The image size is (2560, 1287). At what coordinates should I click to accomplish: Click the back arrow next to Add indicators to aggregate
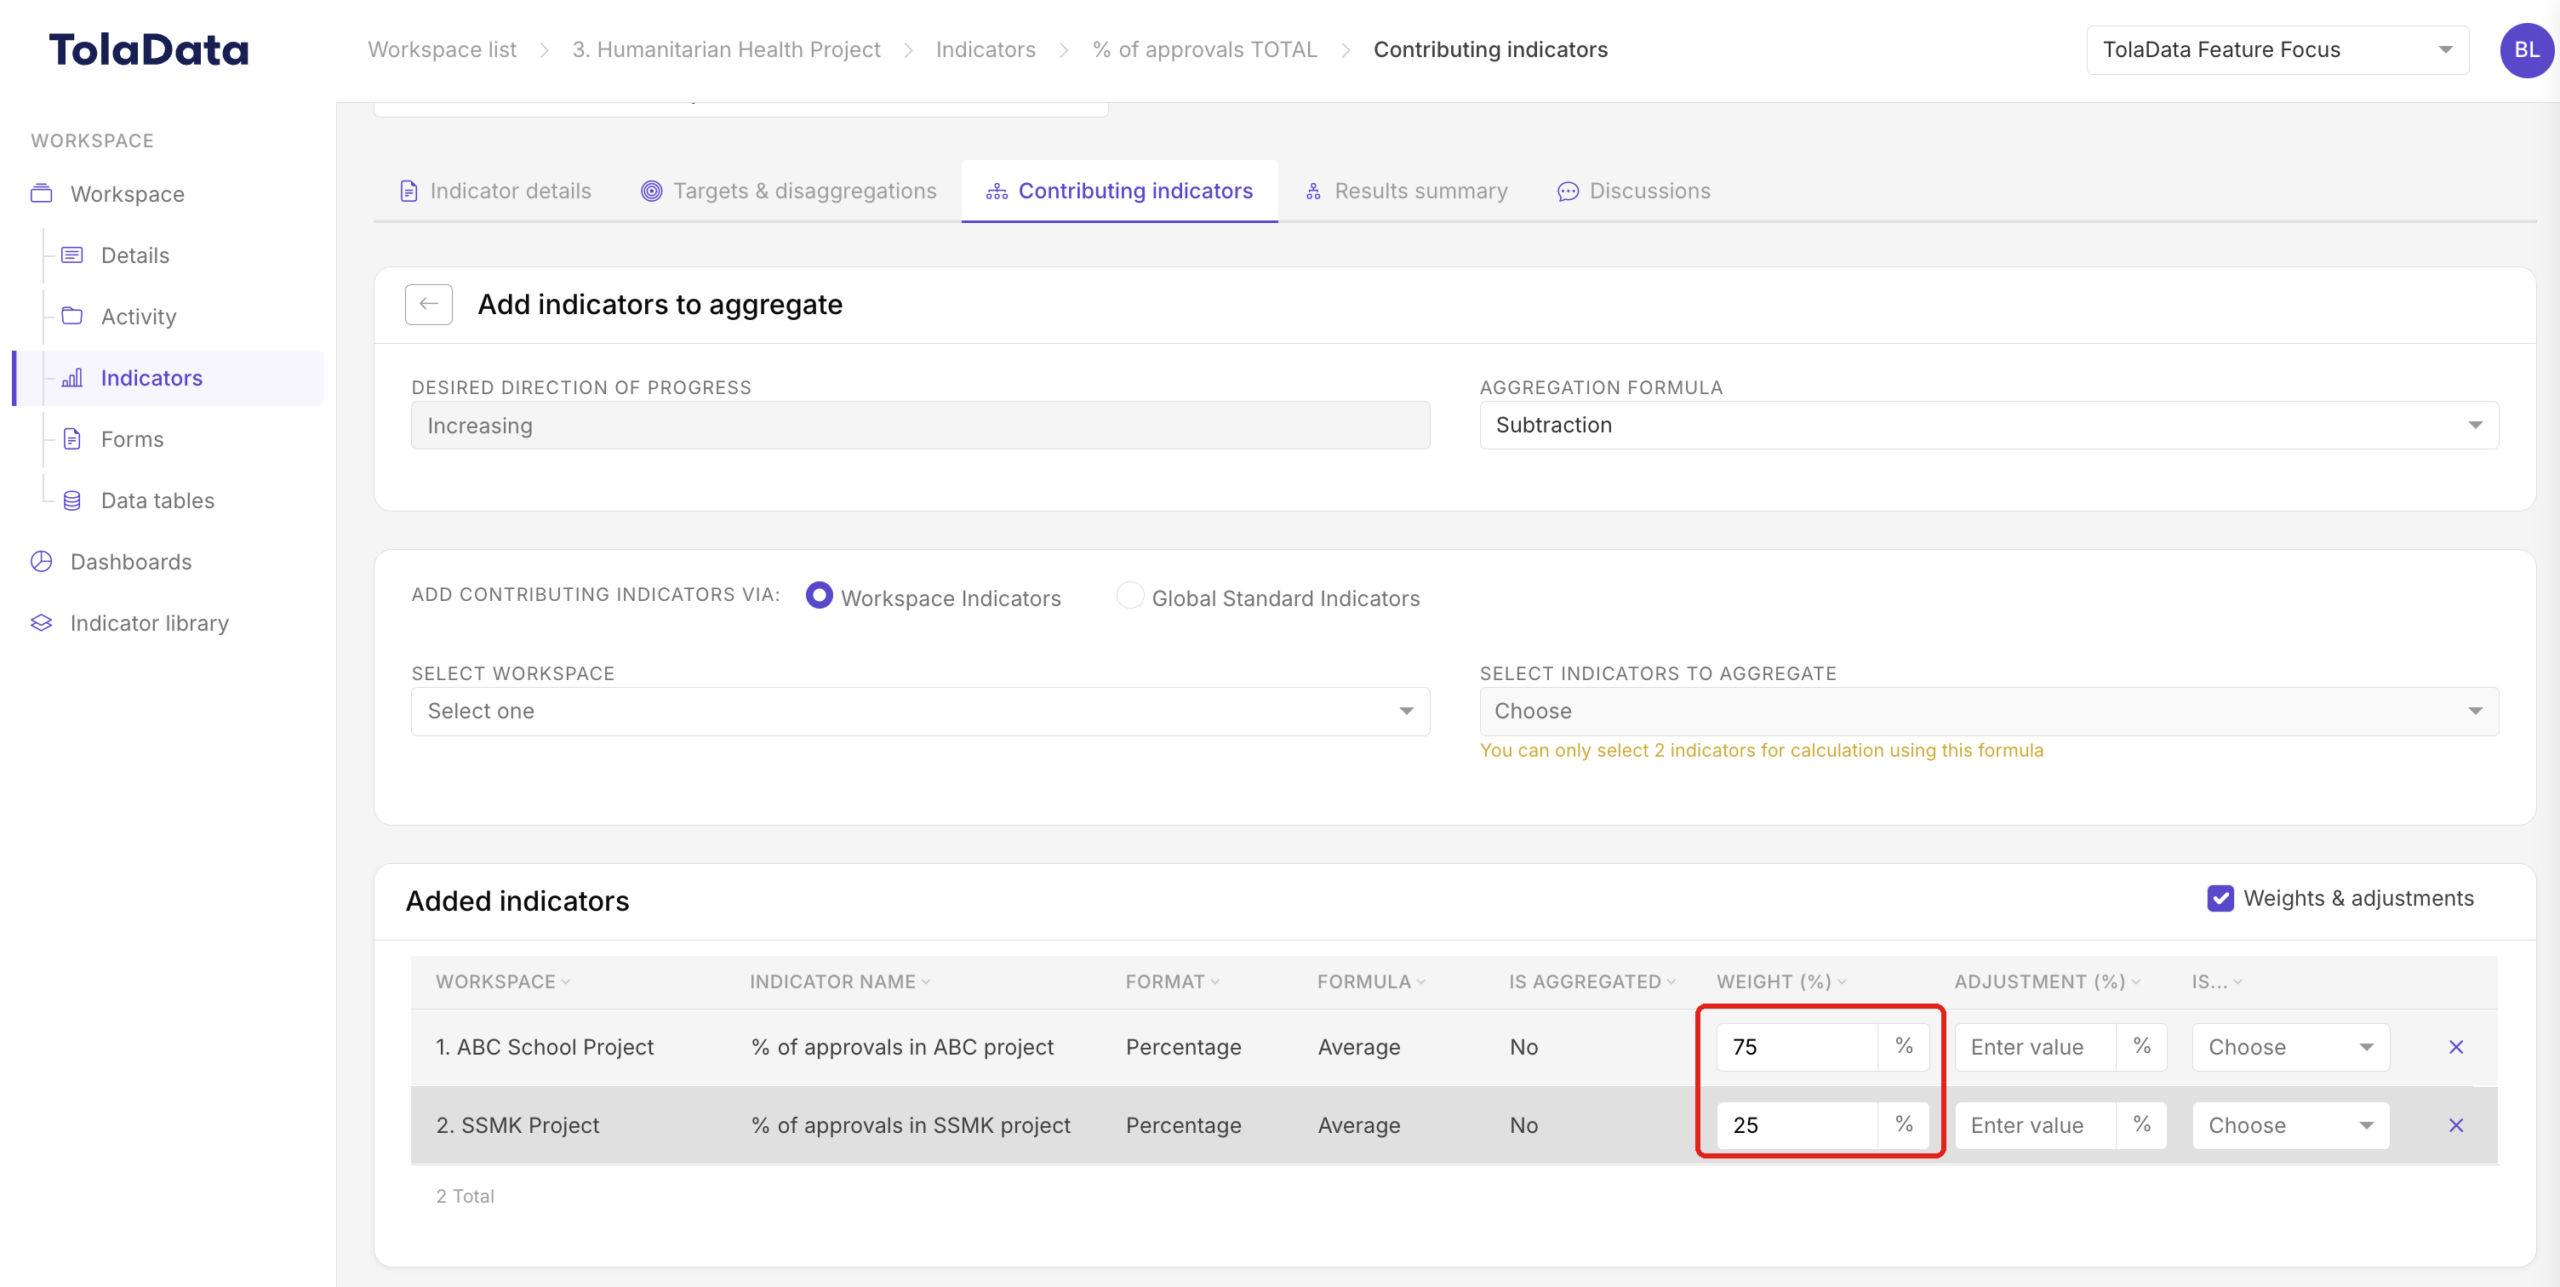tap(429, 304)
